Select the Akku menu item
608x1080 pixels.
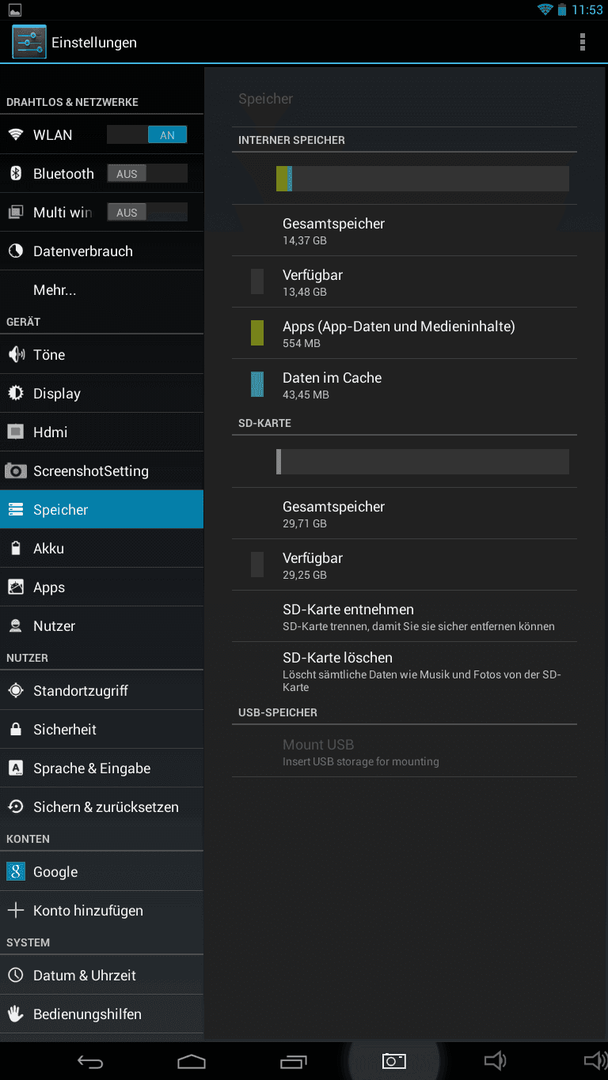pyautogui.click(x=102, y=548)
